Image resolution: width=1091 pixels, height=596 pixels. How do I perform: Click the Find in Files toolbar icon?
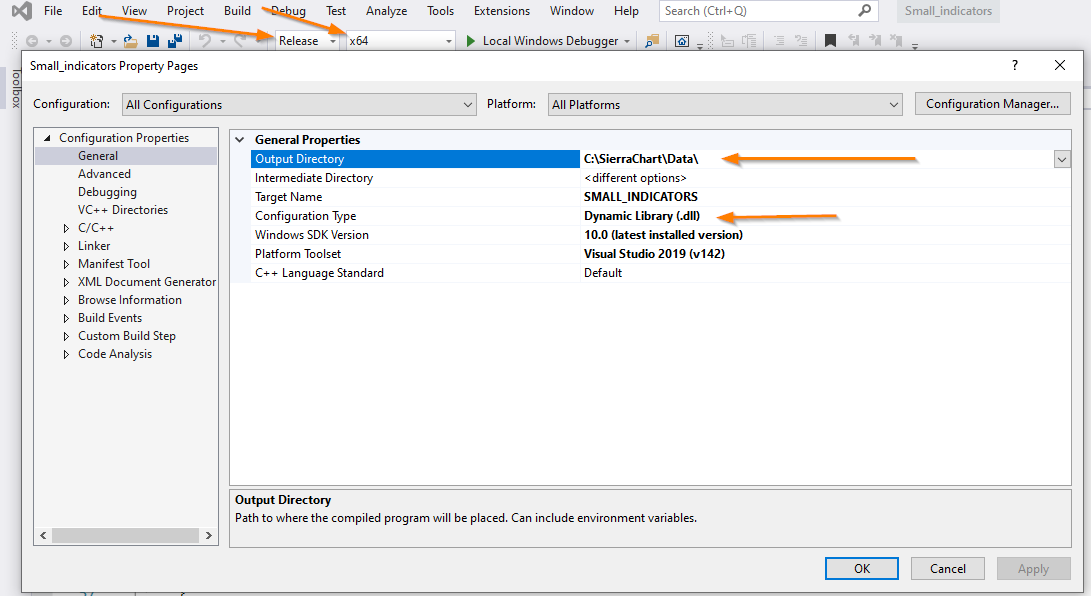point(652,41)
